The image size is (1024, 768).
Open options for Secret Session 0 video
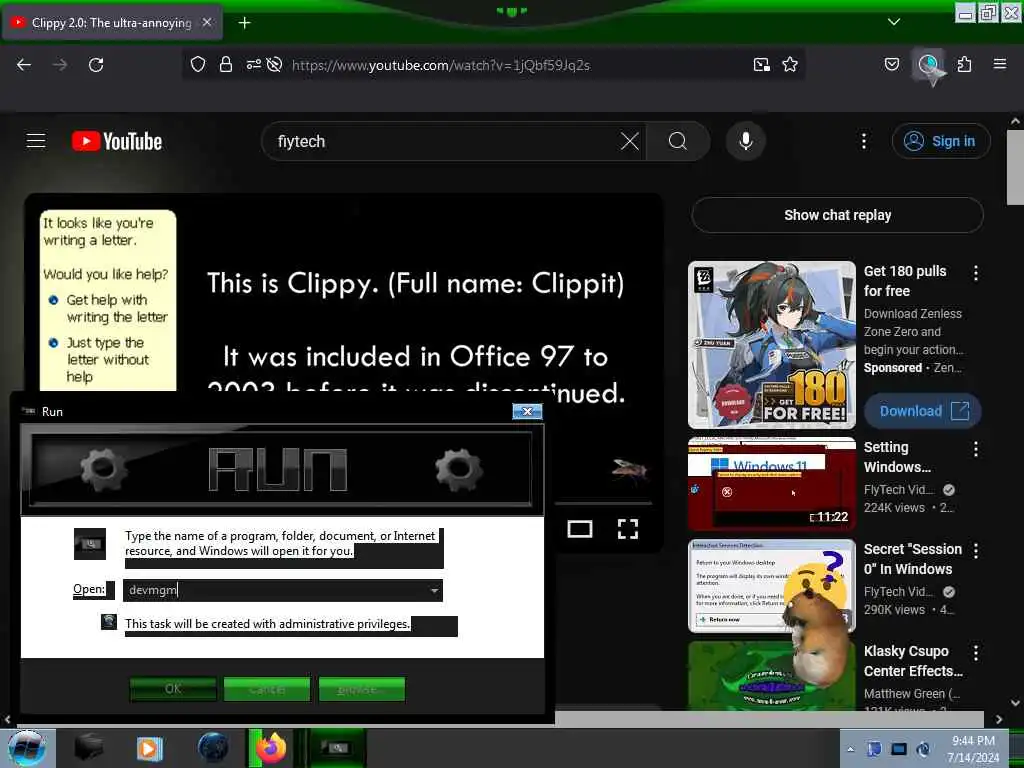click(x=976, y=551)
